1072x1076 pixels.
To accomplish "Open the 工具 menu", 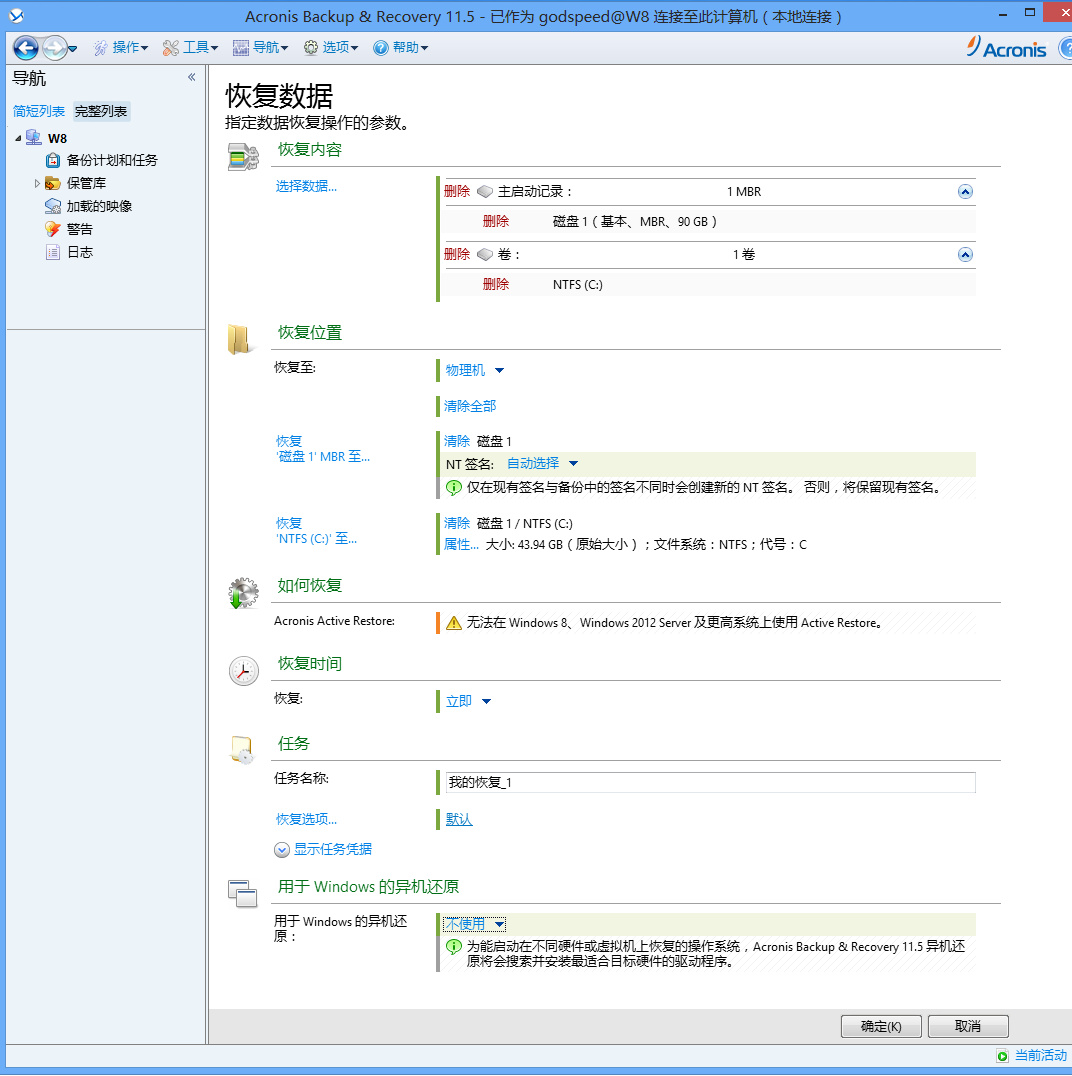I will click(190, 47).
